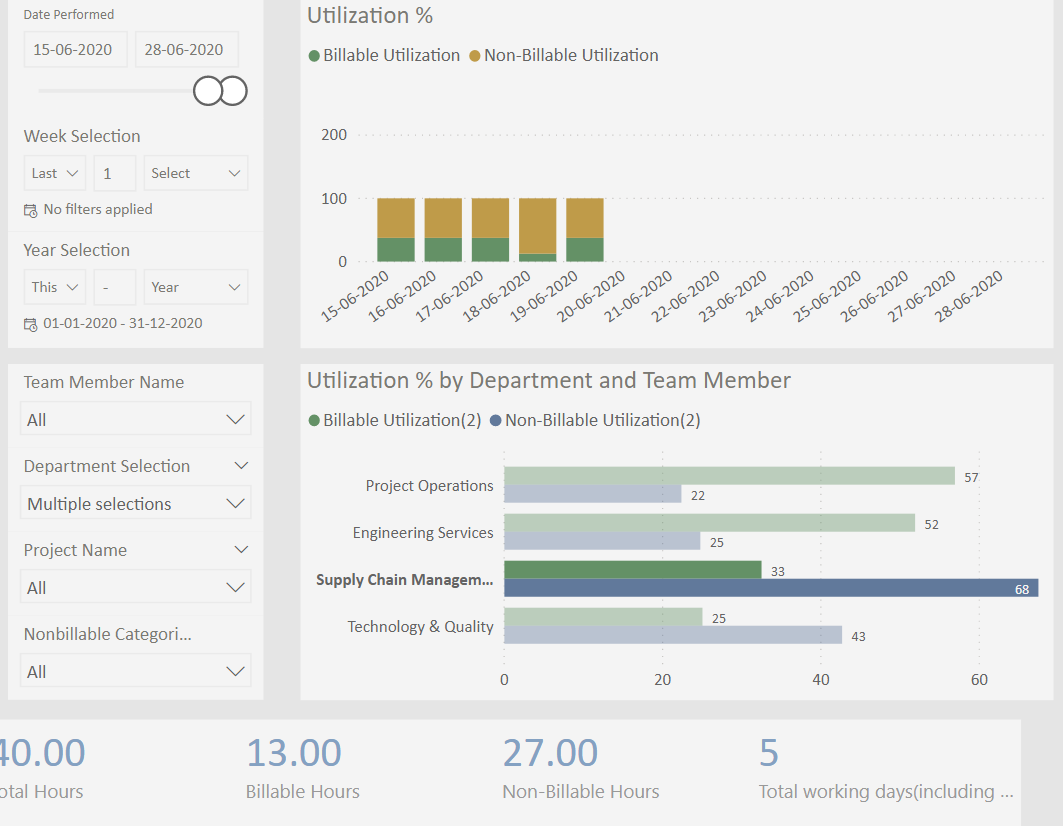Click the year count field showing dash
The height and width of the screenshot is (826, 1063).
tap(115, 287)
